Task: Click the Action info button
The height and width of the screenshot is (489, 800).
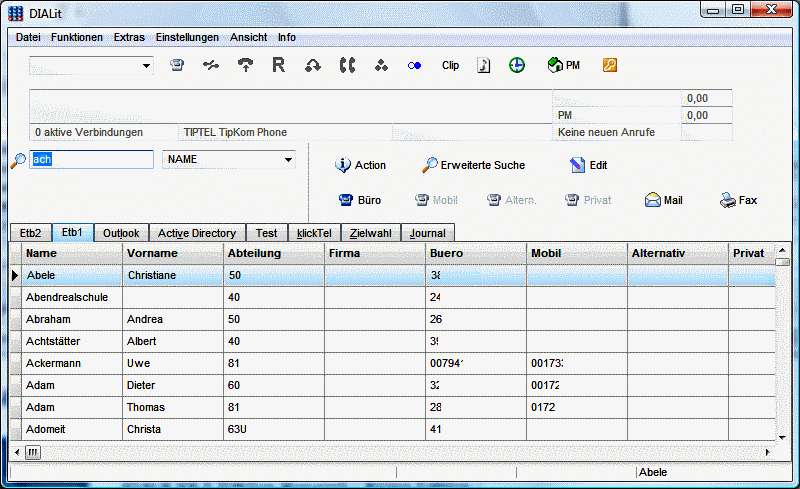Action: 360,165
